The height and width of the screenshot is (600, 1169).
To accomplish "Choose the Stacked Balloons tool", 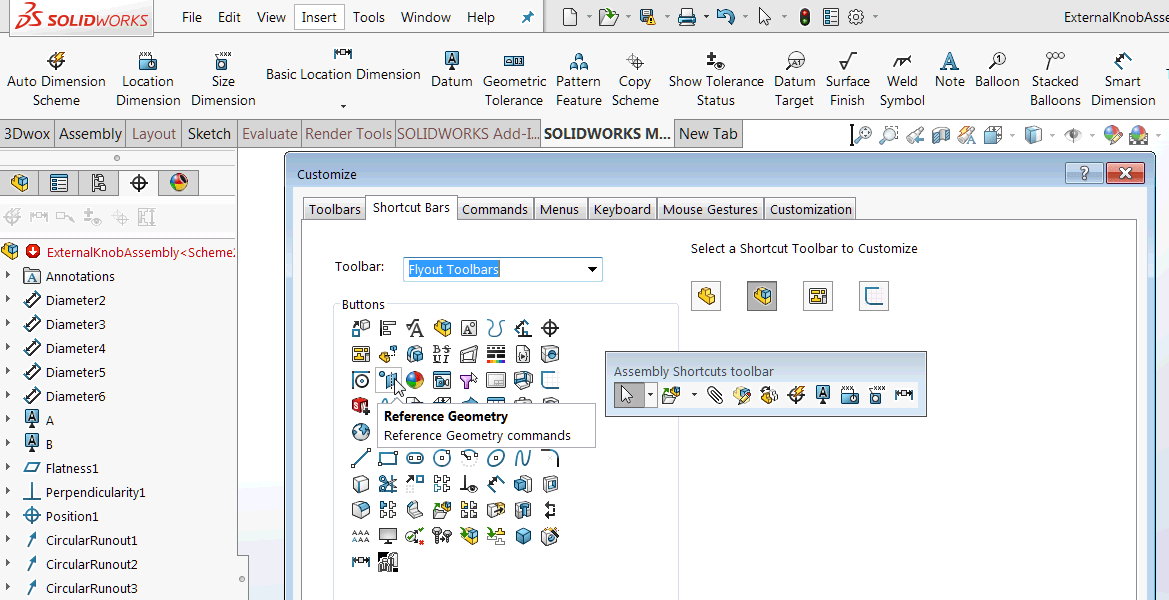I will click(1055, 80).
